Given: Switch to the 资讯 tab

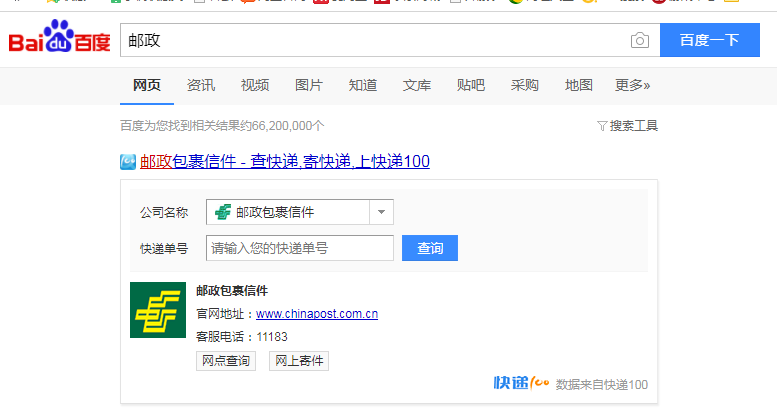Looking at the screenshot, I should 201,85.
